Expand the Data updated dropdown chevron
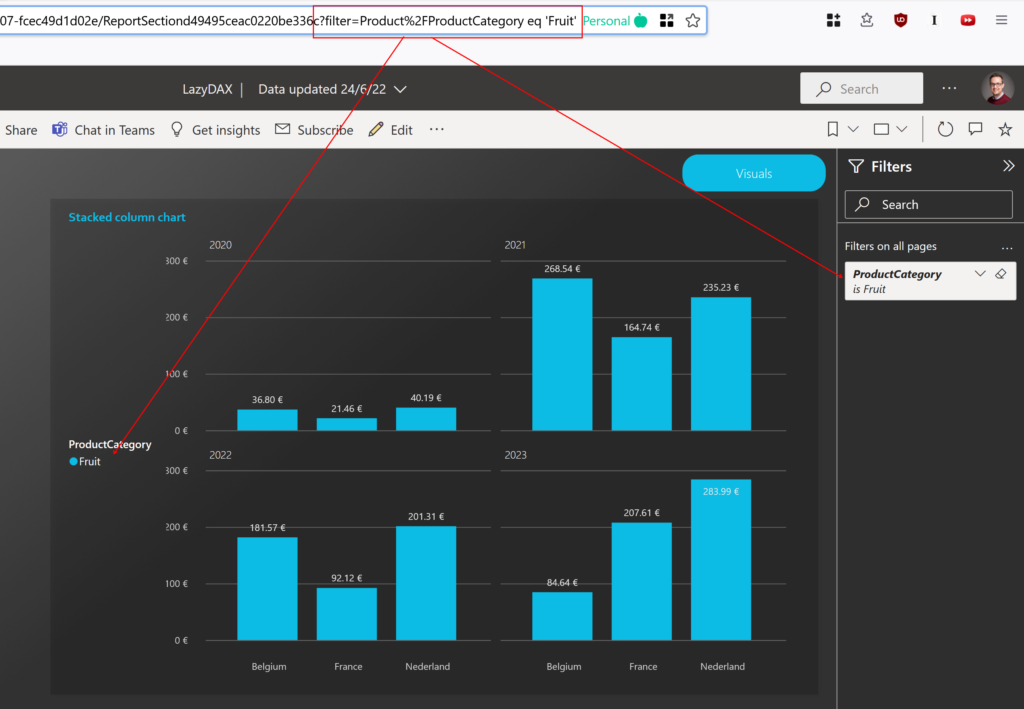The height and width of the screenshot is (709, 1024). coord(400,89)
